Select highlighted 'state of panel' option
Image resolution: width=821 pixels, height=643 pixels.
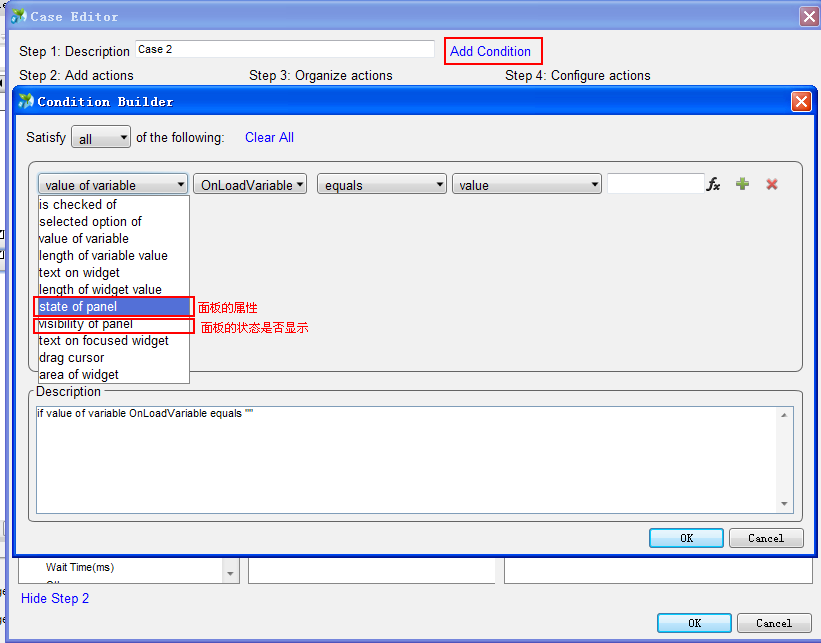tap(114, 306)
